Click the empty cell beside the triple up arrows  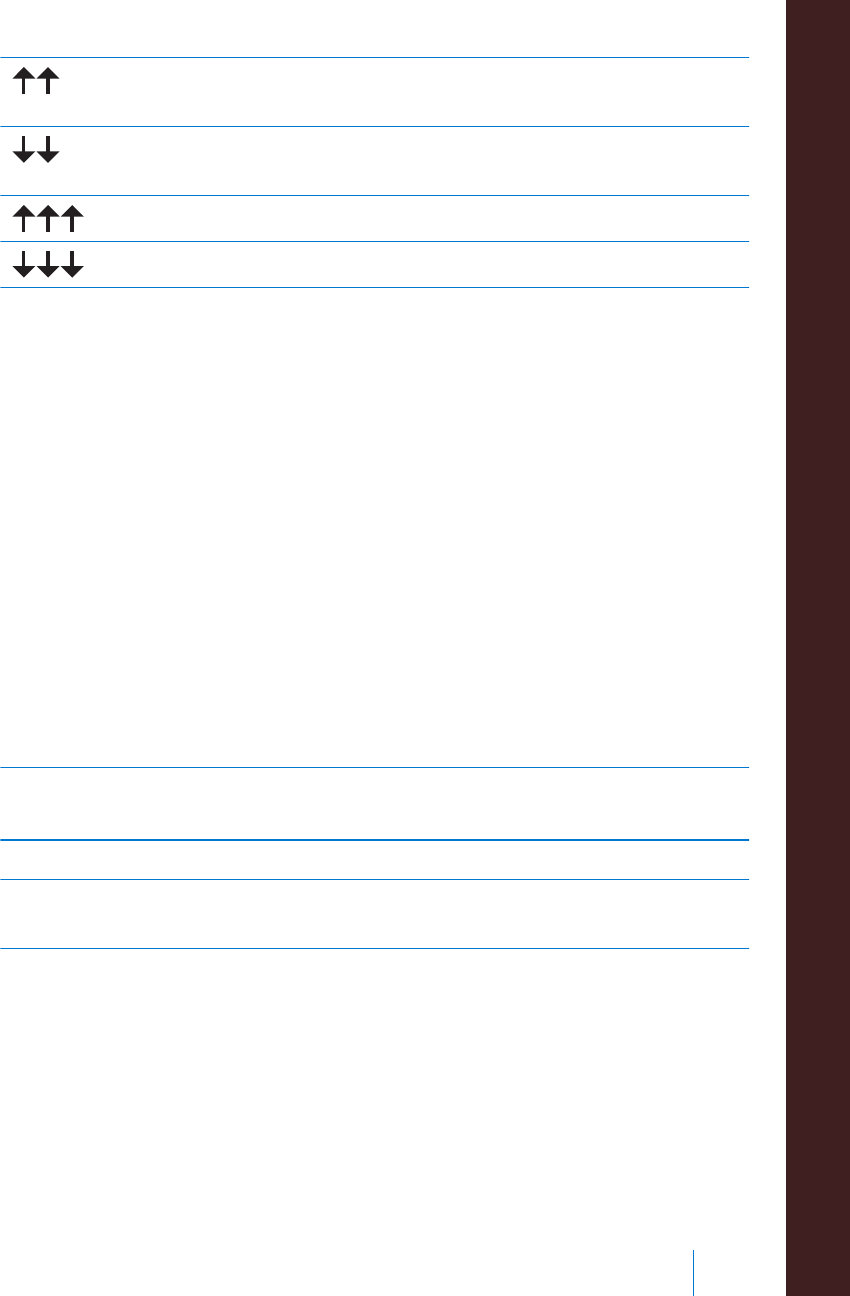point(420,218)
